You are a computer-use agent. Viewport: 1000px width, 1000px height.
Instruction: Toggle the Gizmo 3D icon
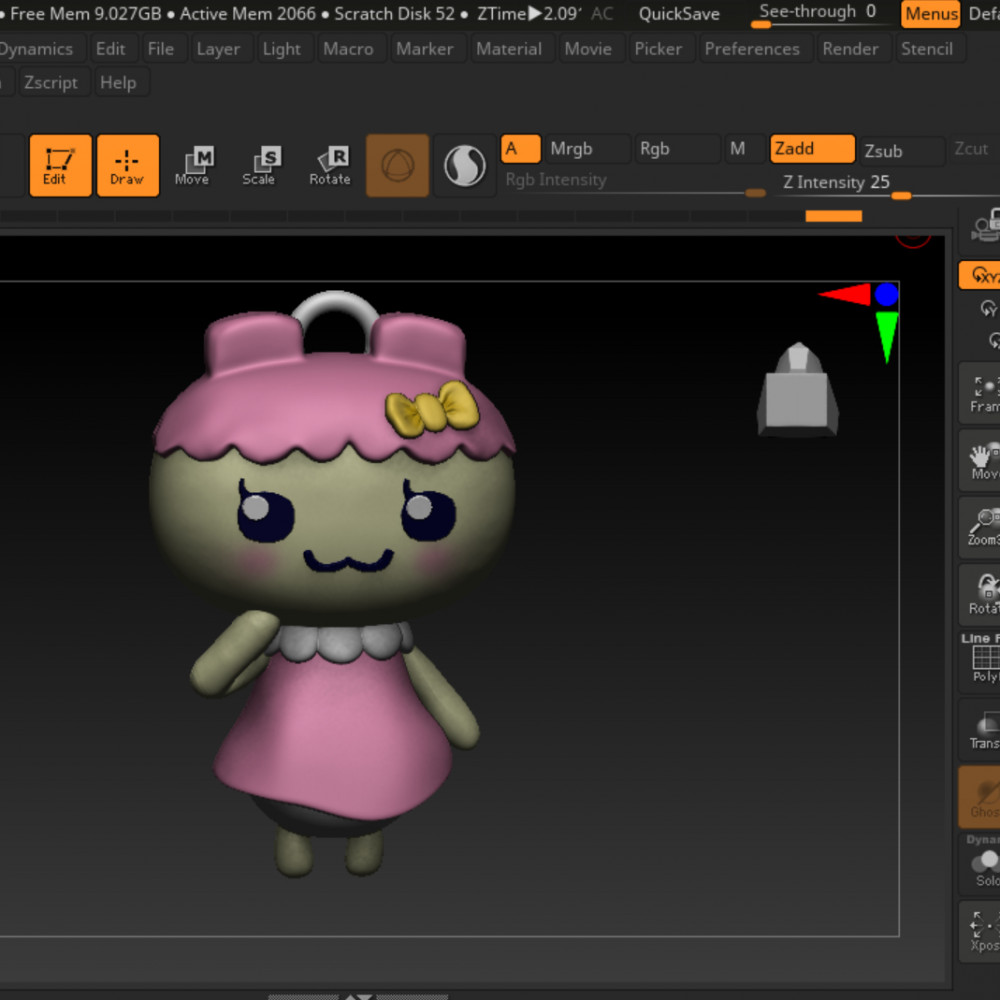(397, 165)
